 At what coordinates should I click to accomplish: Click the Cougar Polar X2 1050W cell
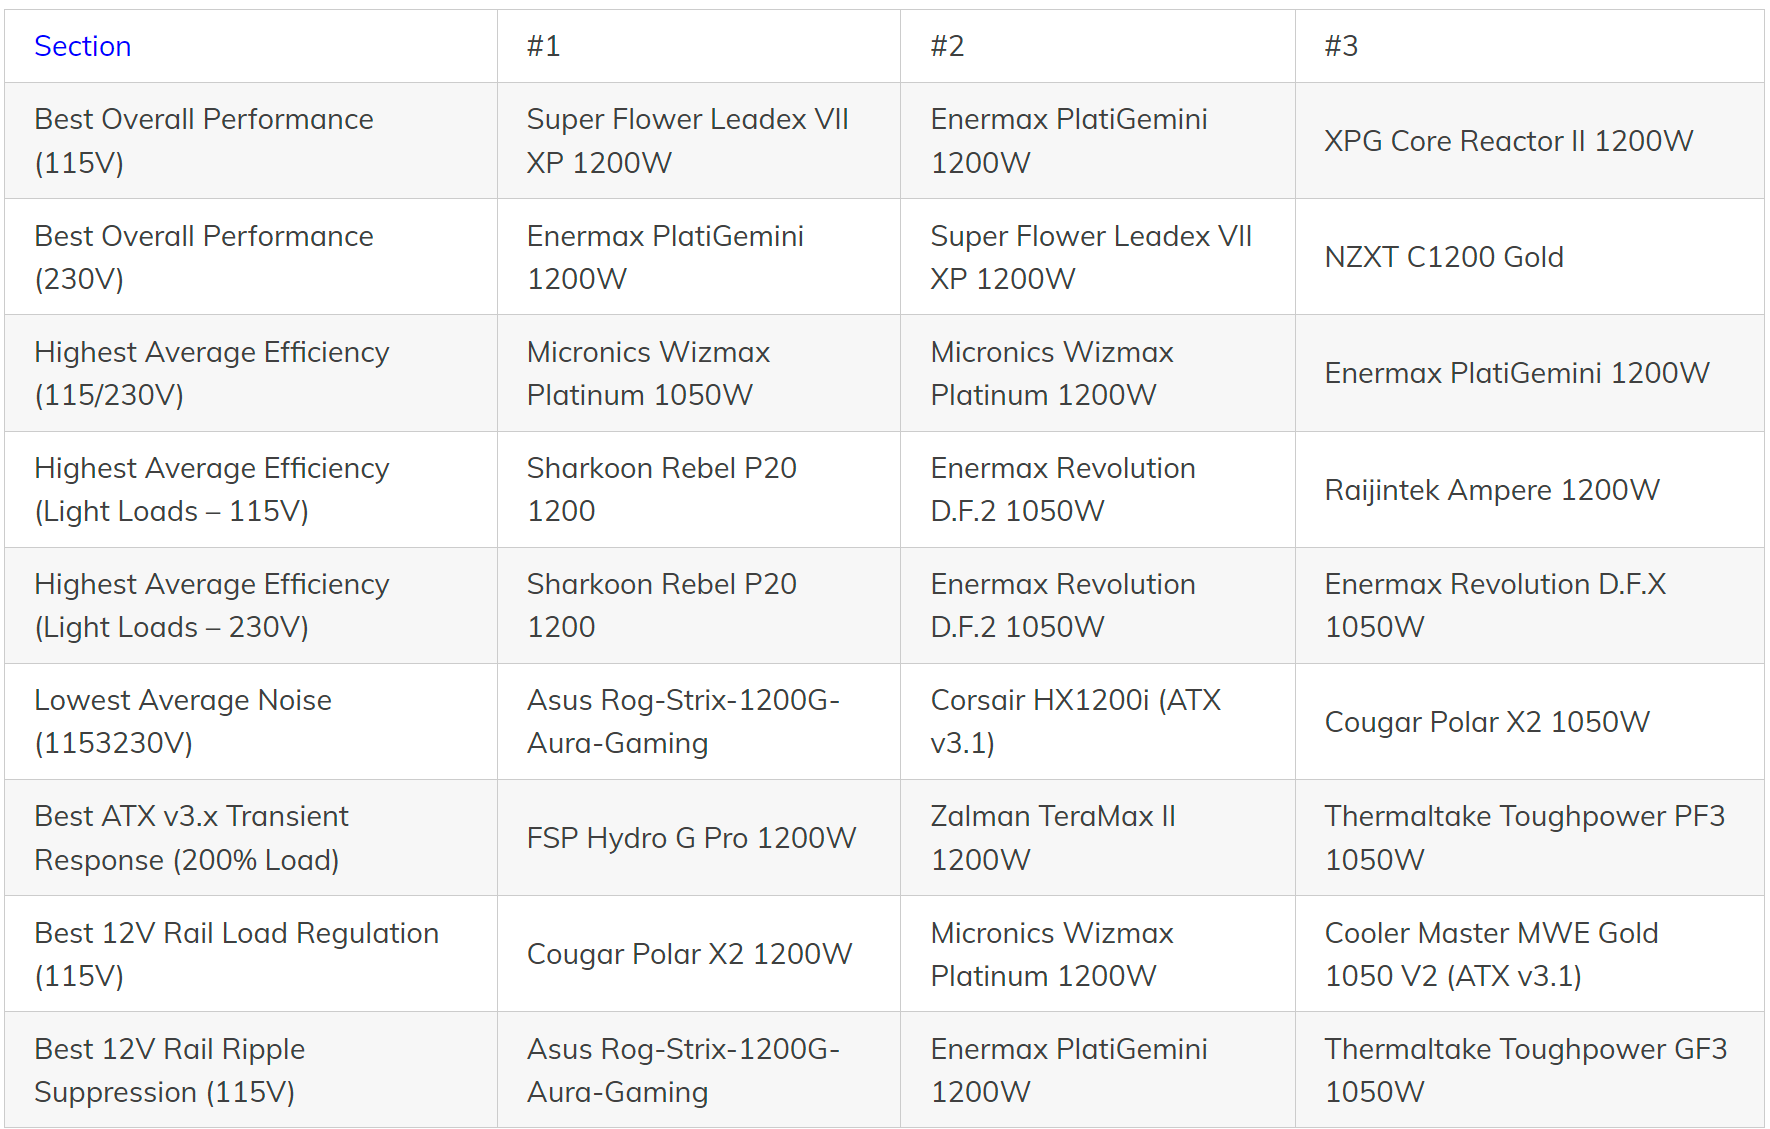(1486, 722)
